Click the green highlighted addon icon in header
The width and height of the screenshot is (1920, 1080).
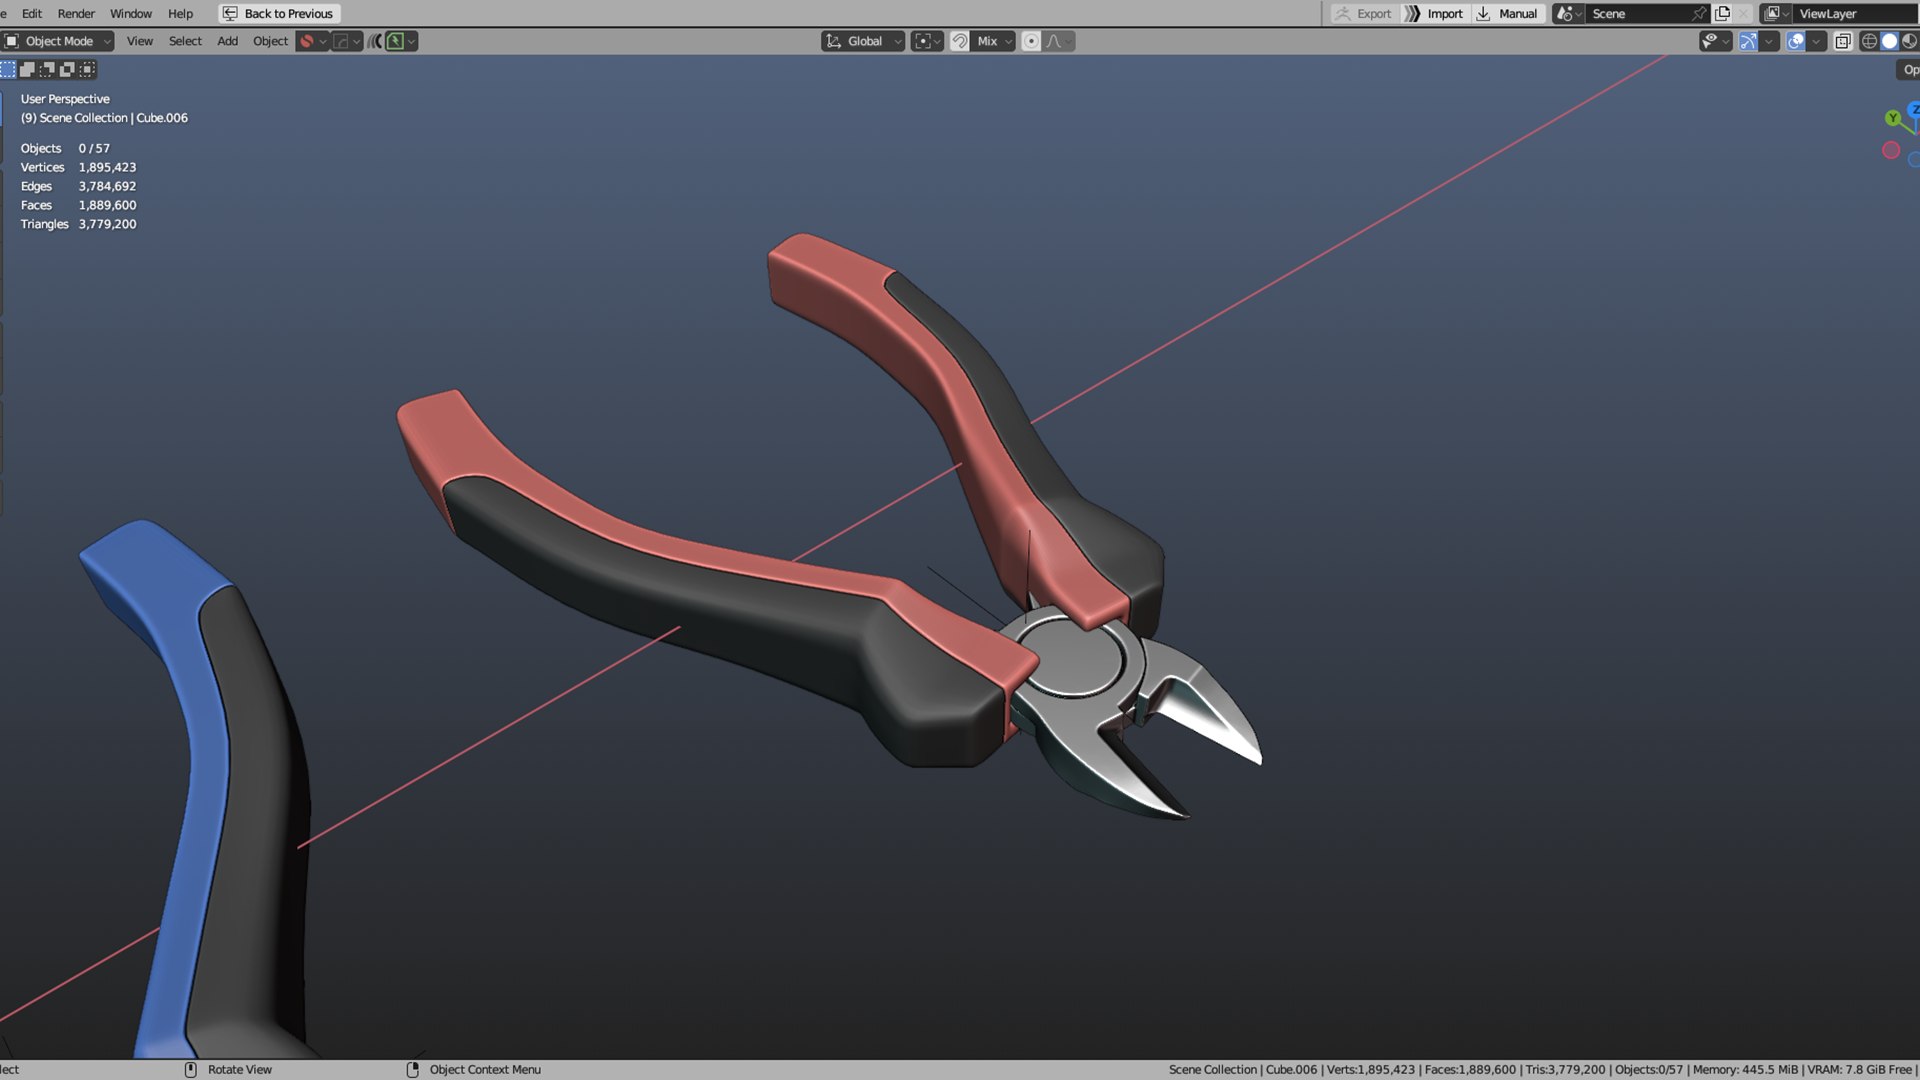coord(396,41)
